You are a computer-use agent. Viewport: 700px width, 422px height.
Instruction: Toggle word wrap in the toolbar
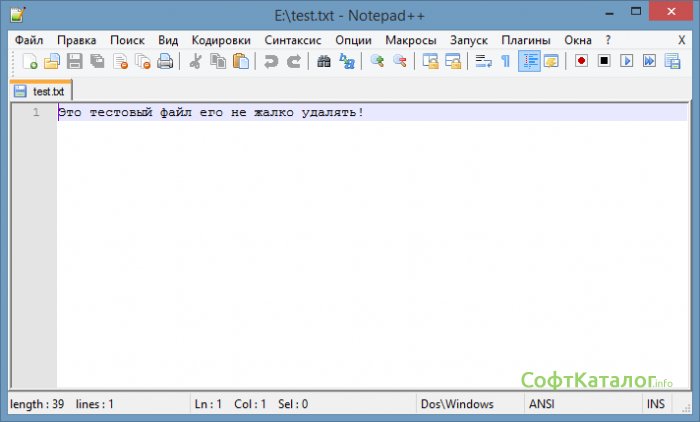(483, 62)
